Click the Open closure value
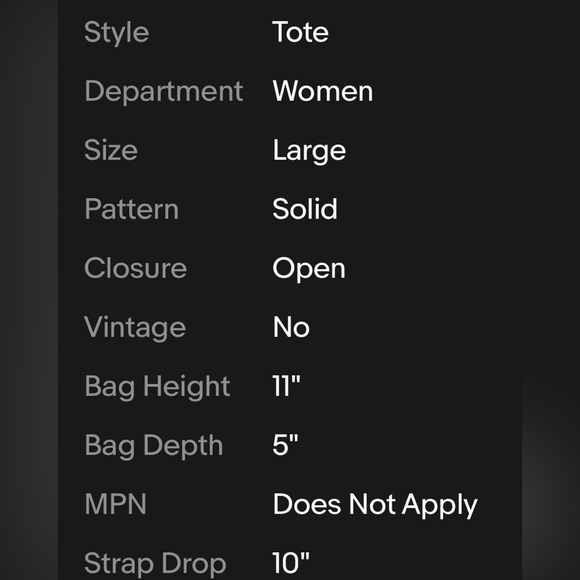The height and width of the screenshot is (580, 580). (x=309, y=269)
